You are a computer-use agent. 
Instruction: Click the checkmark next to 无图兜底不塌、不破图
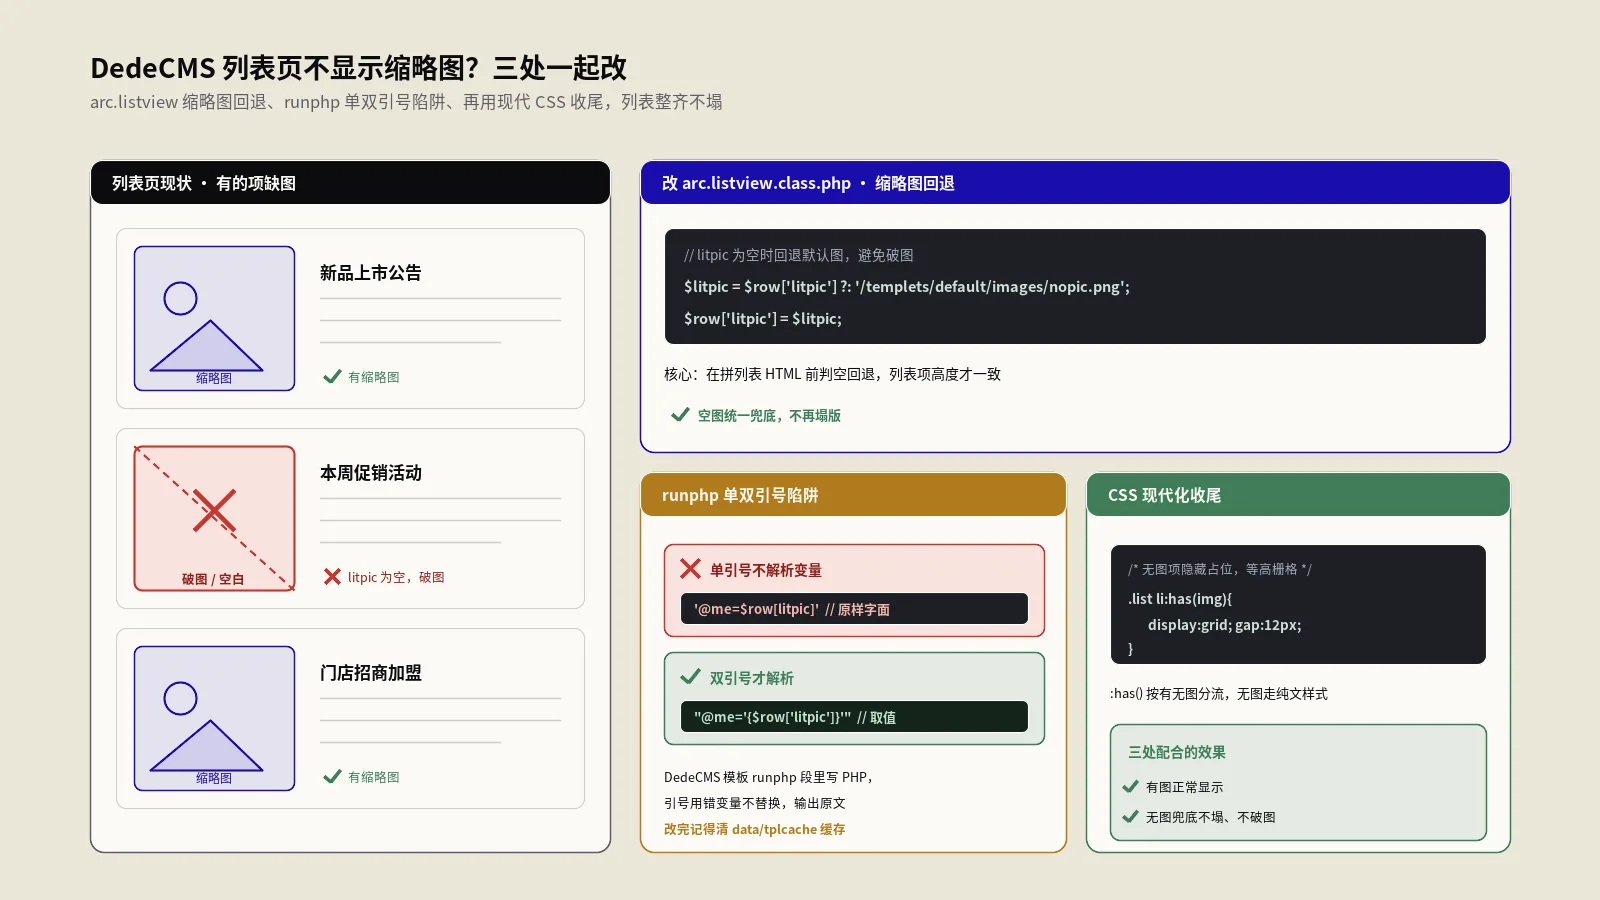(1131, 817)
